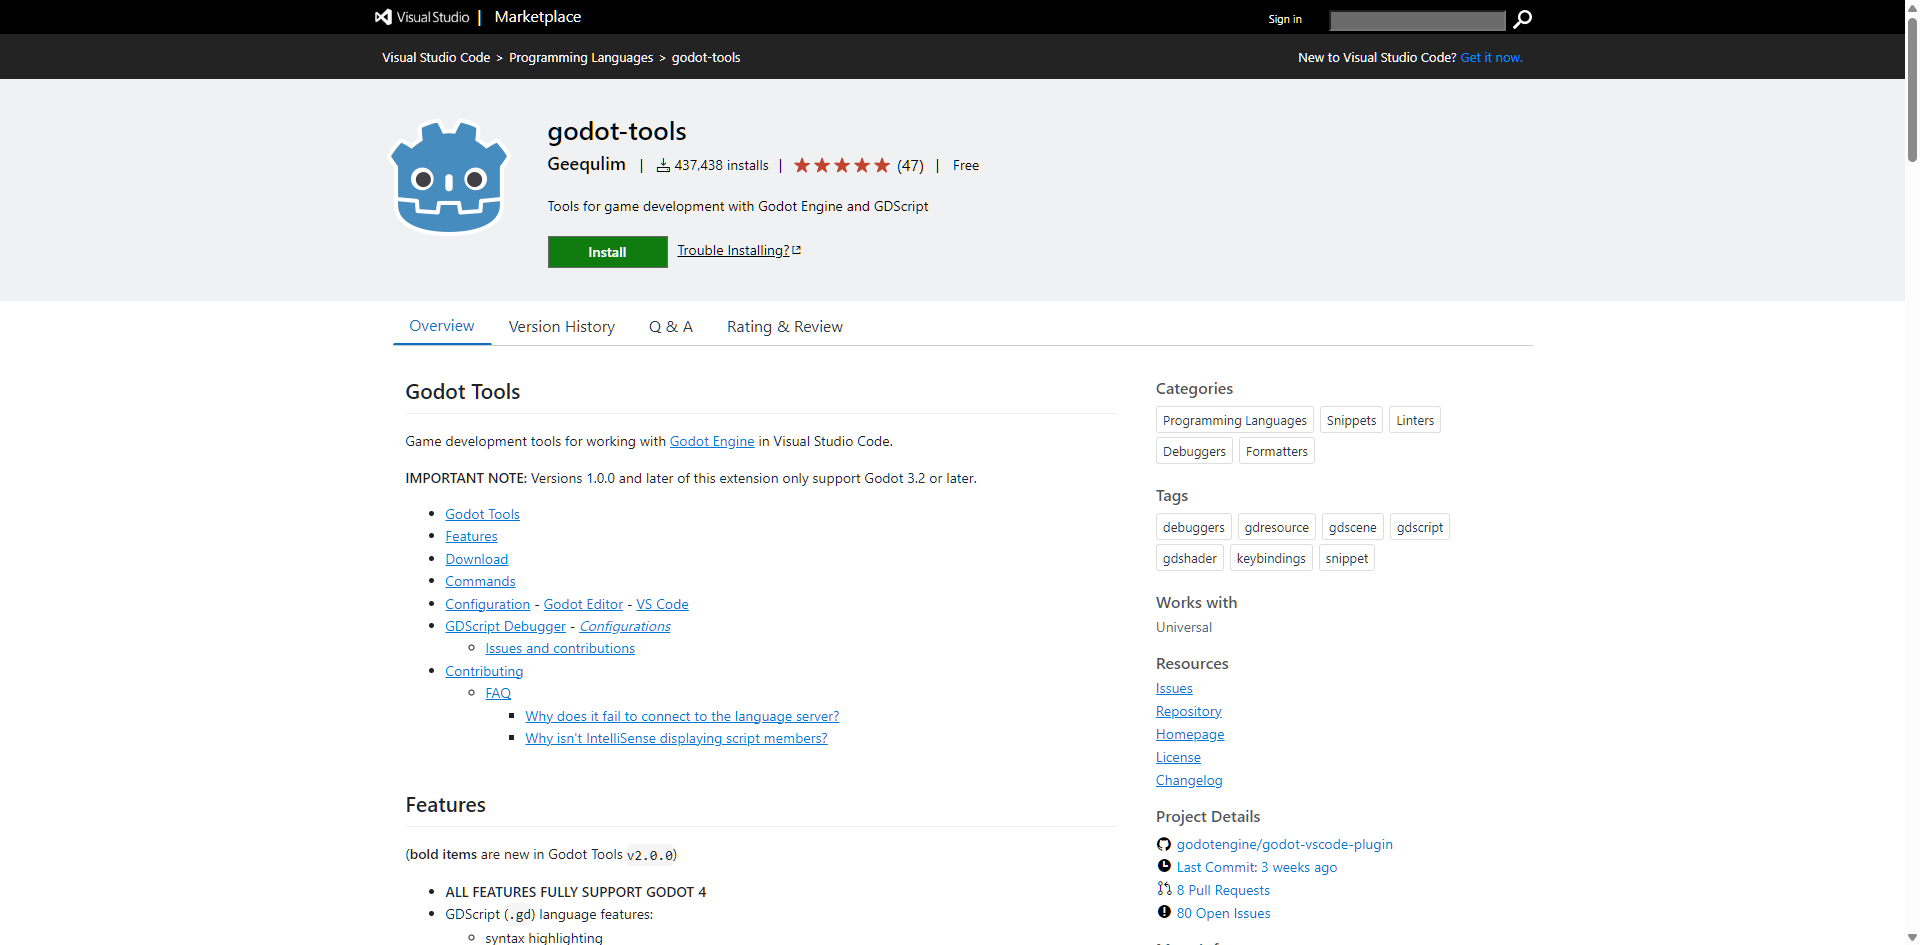The height and width of the screenshot is (945, 1920).
Task: Open godotengine/godot-vscode-plugin repository link
Action: [1285, 844]
